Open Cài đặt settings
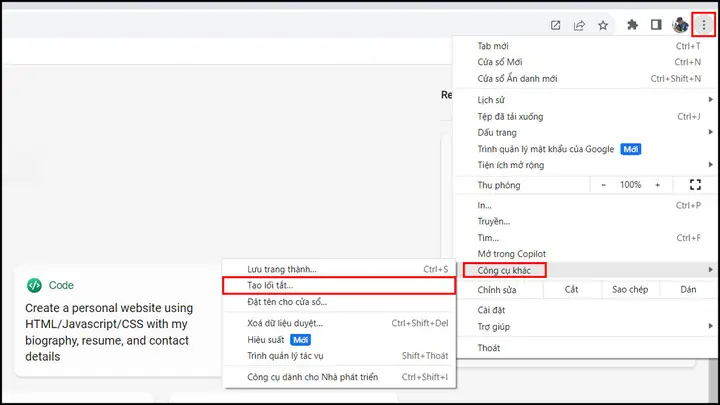 [x=586, y=310]
